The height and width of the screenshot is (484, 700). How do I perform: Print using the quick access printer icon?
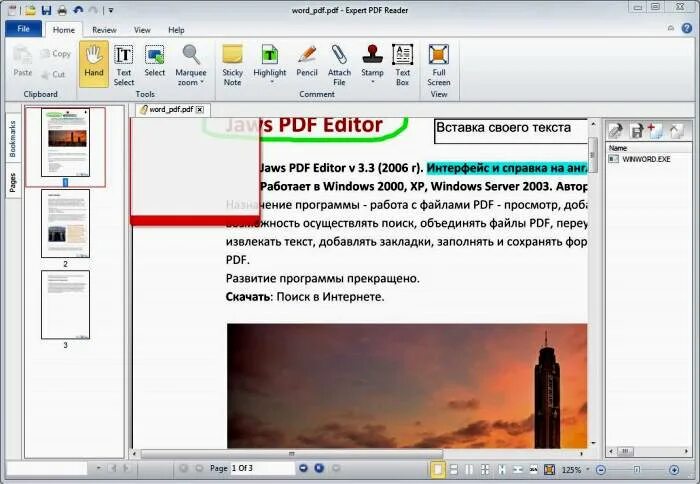[x=62, y=10]
